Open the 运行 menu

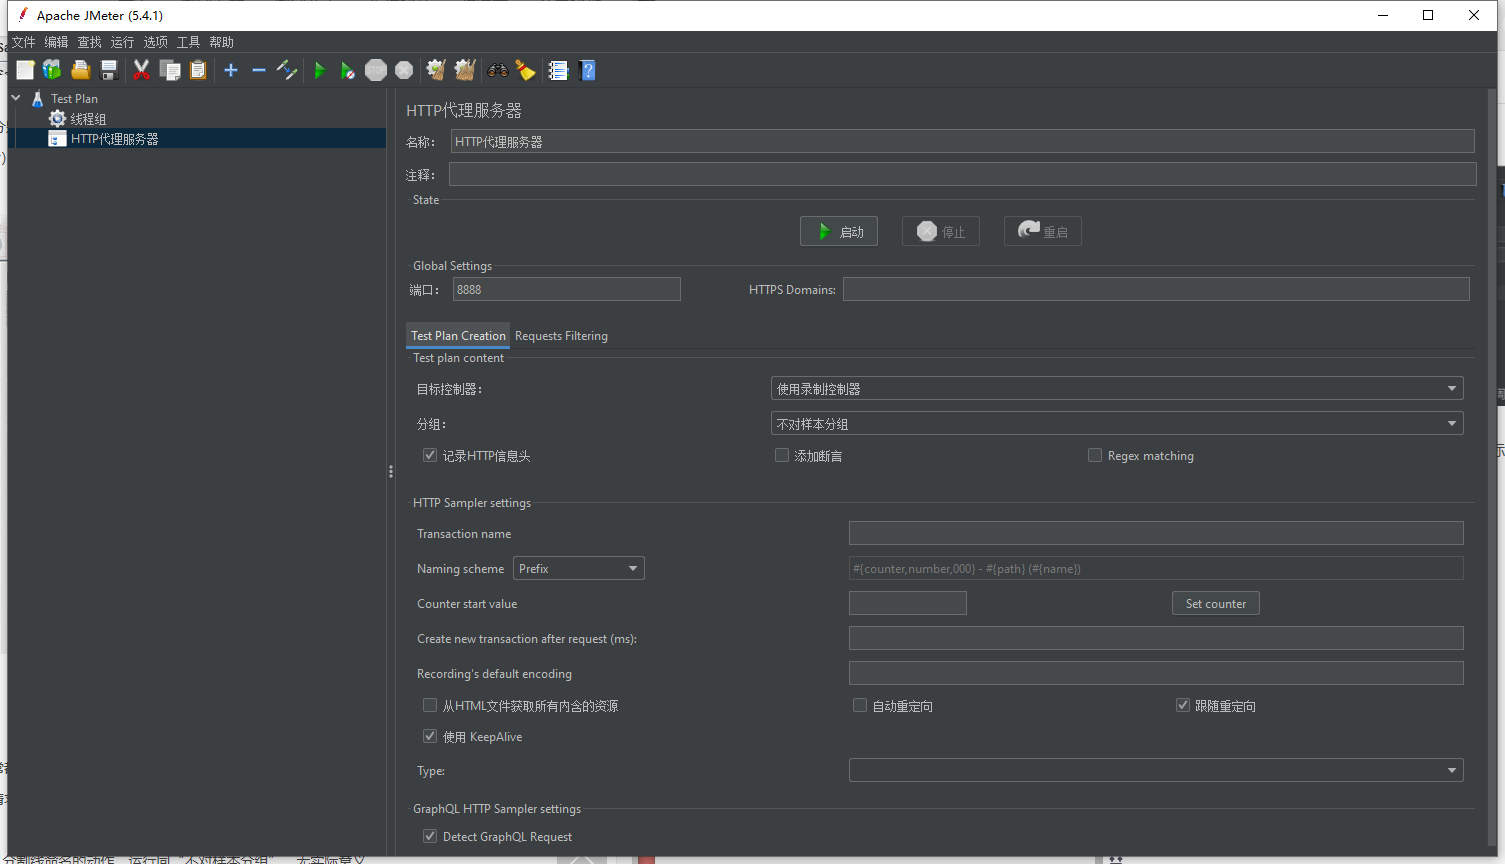click(122, 42)
